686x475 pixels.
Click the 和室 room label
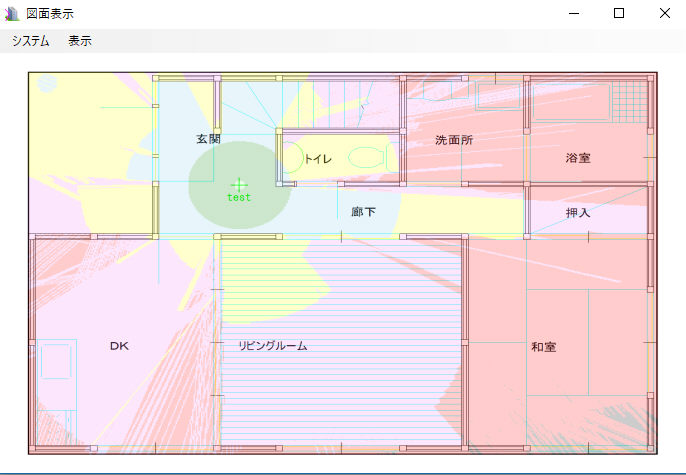coord(544,347)
